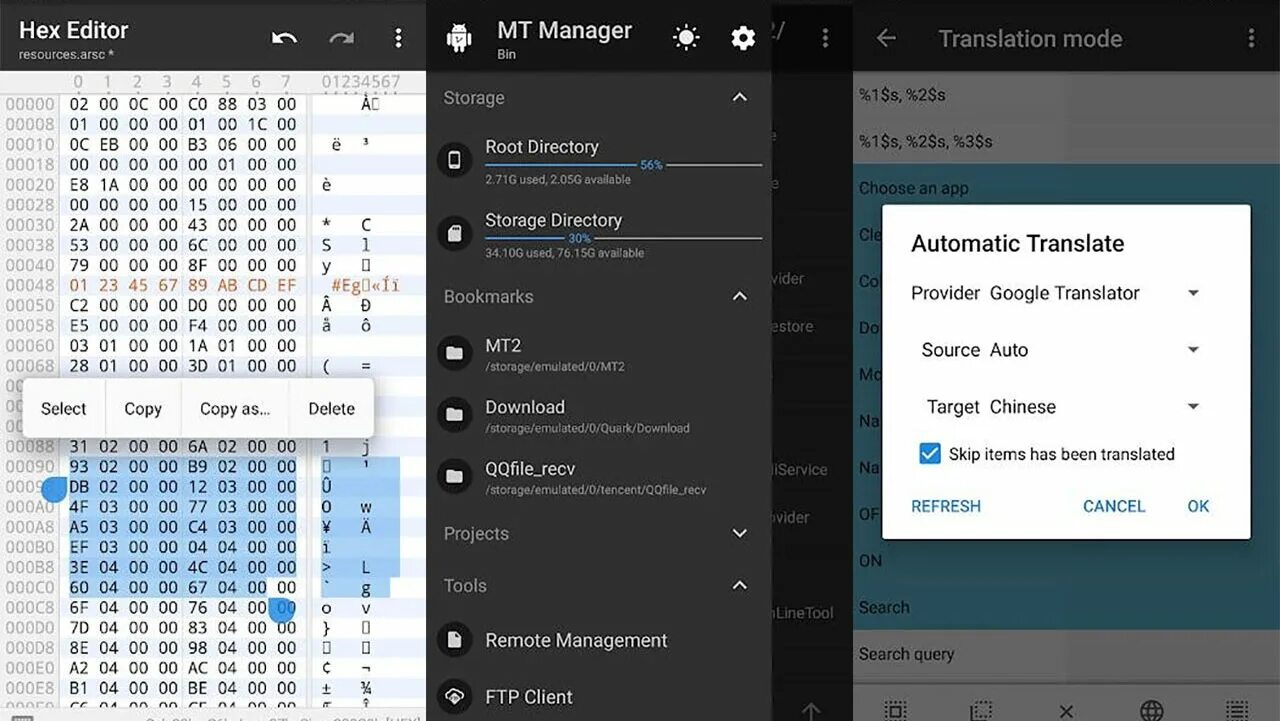Click the Bin subtitle under MT Manager
The width and height of the screenshot is (1280, 721).
(506, 55)
